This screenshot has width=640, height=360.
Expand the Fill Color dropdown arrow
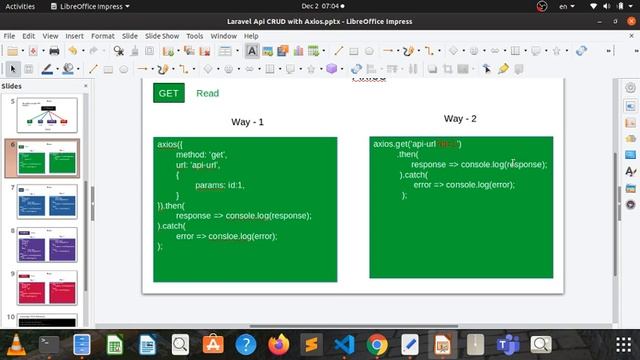pyautogui.click(x=78, y=69)
